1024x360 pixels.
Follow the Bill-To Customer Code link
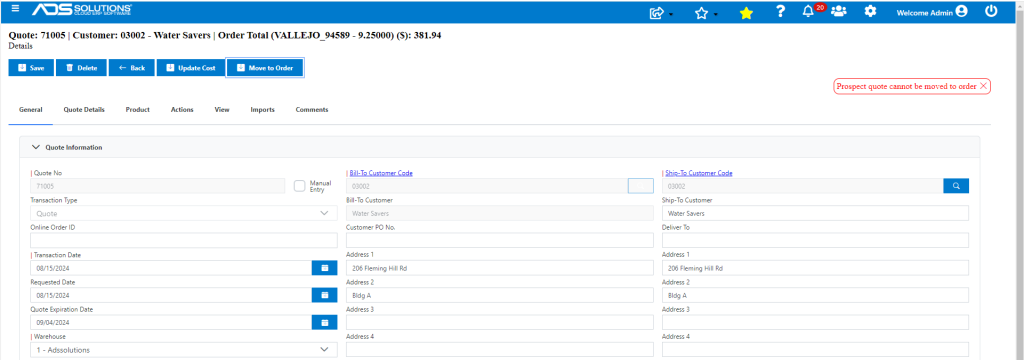pos(381,173)
